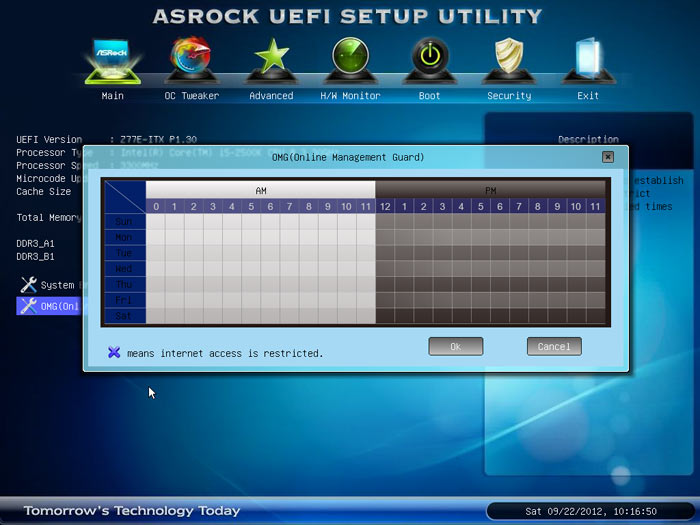
Task: Select the AM header in schedule
Action: point(261,190)
